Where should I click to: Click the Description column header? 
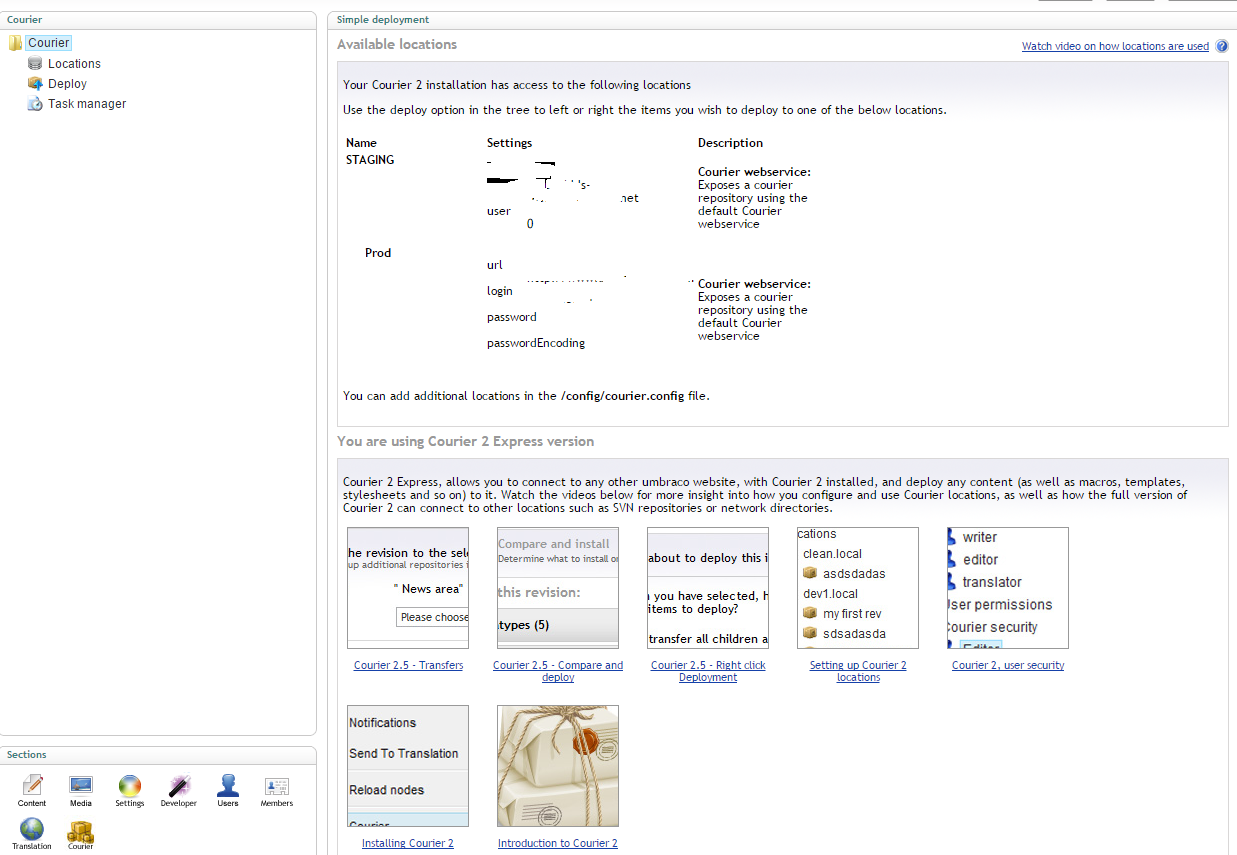coord(731,143)
